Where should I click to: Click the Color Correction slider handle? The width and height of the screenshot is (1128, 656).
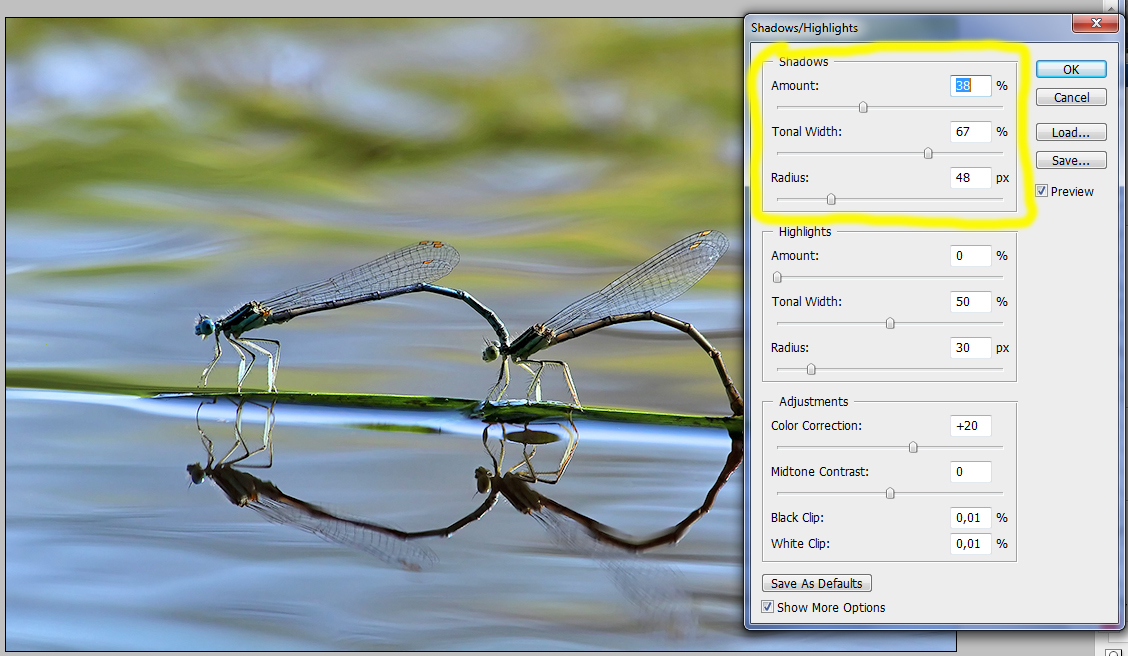point(913,448)
